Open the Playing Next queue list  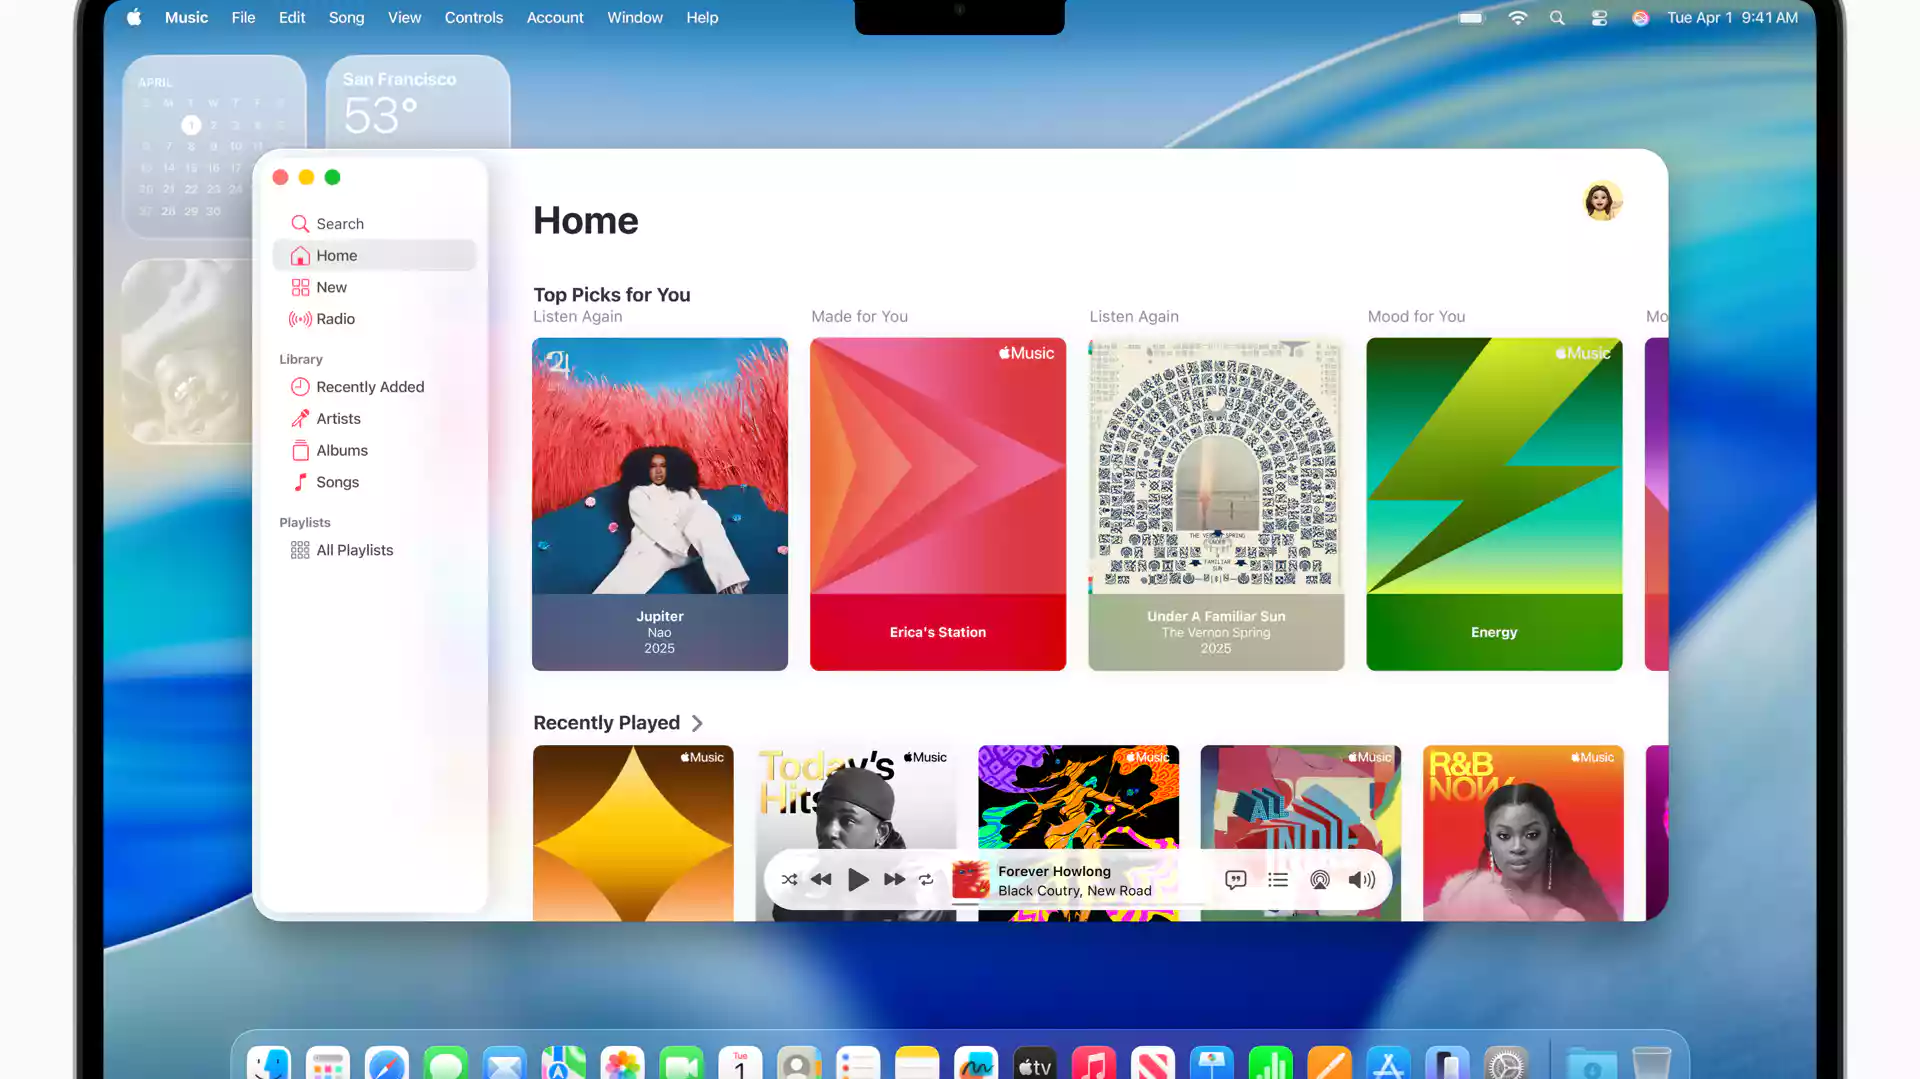pos(1278,880)
